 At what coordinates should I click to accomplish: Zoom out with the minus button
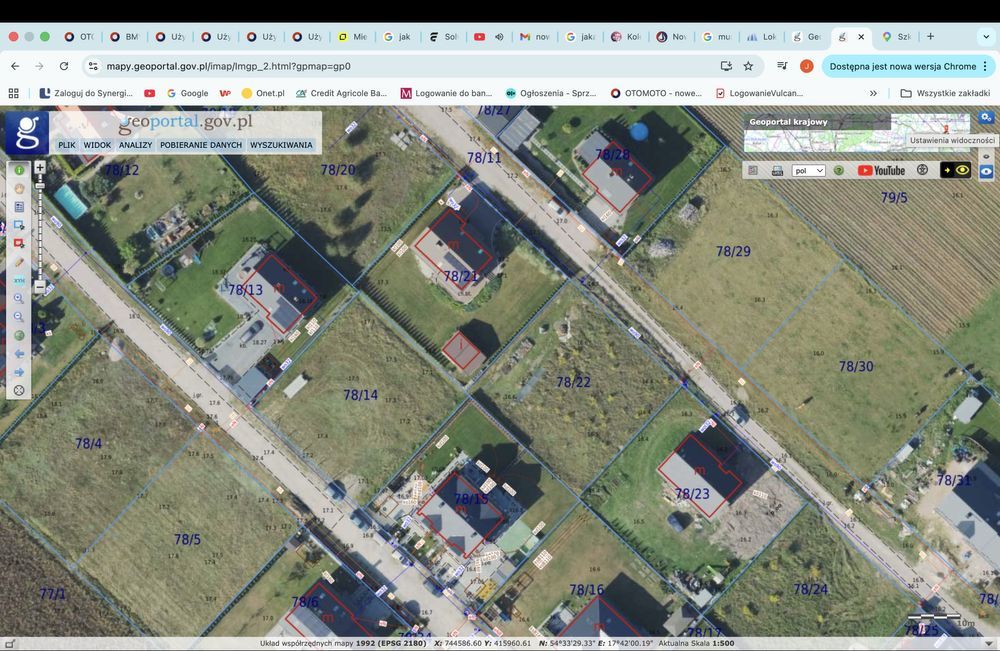(x=40, y=286)
